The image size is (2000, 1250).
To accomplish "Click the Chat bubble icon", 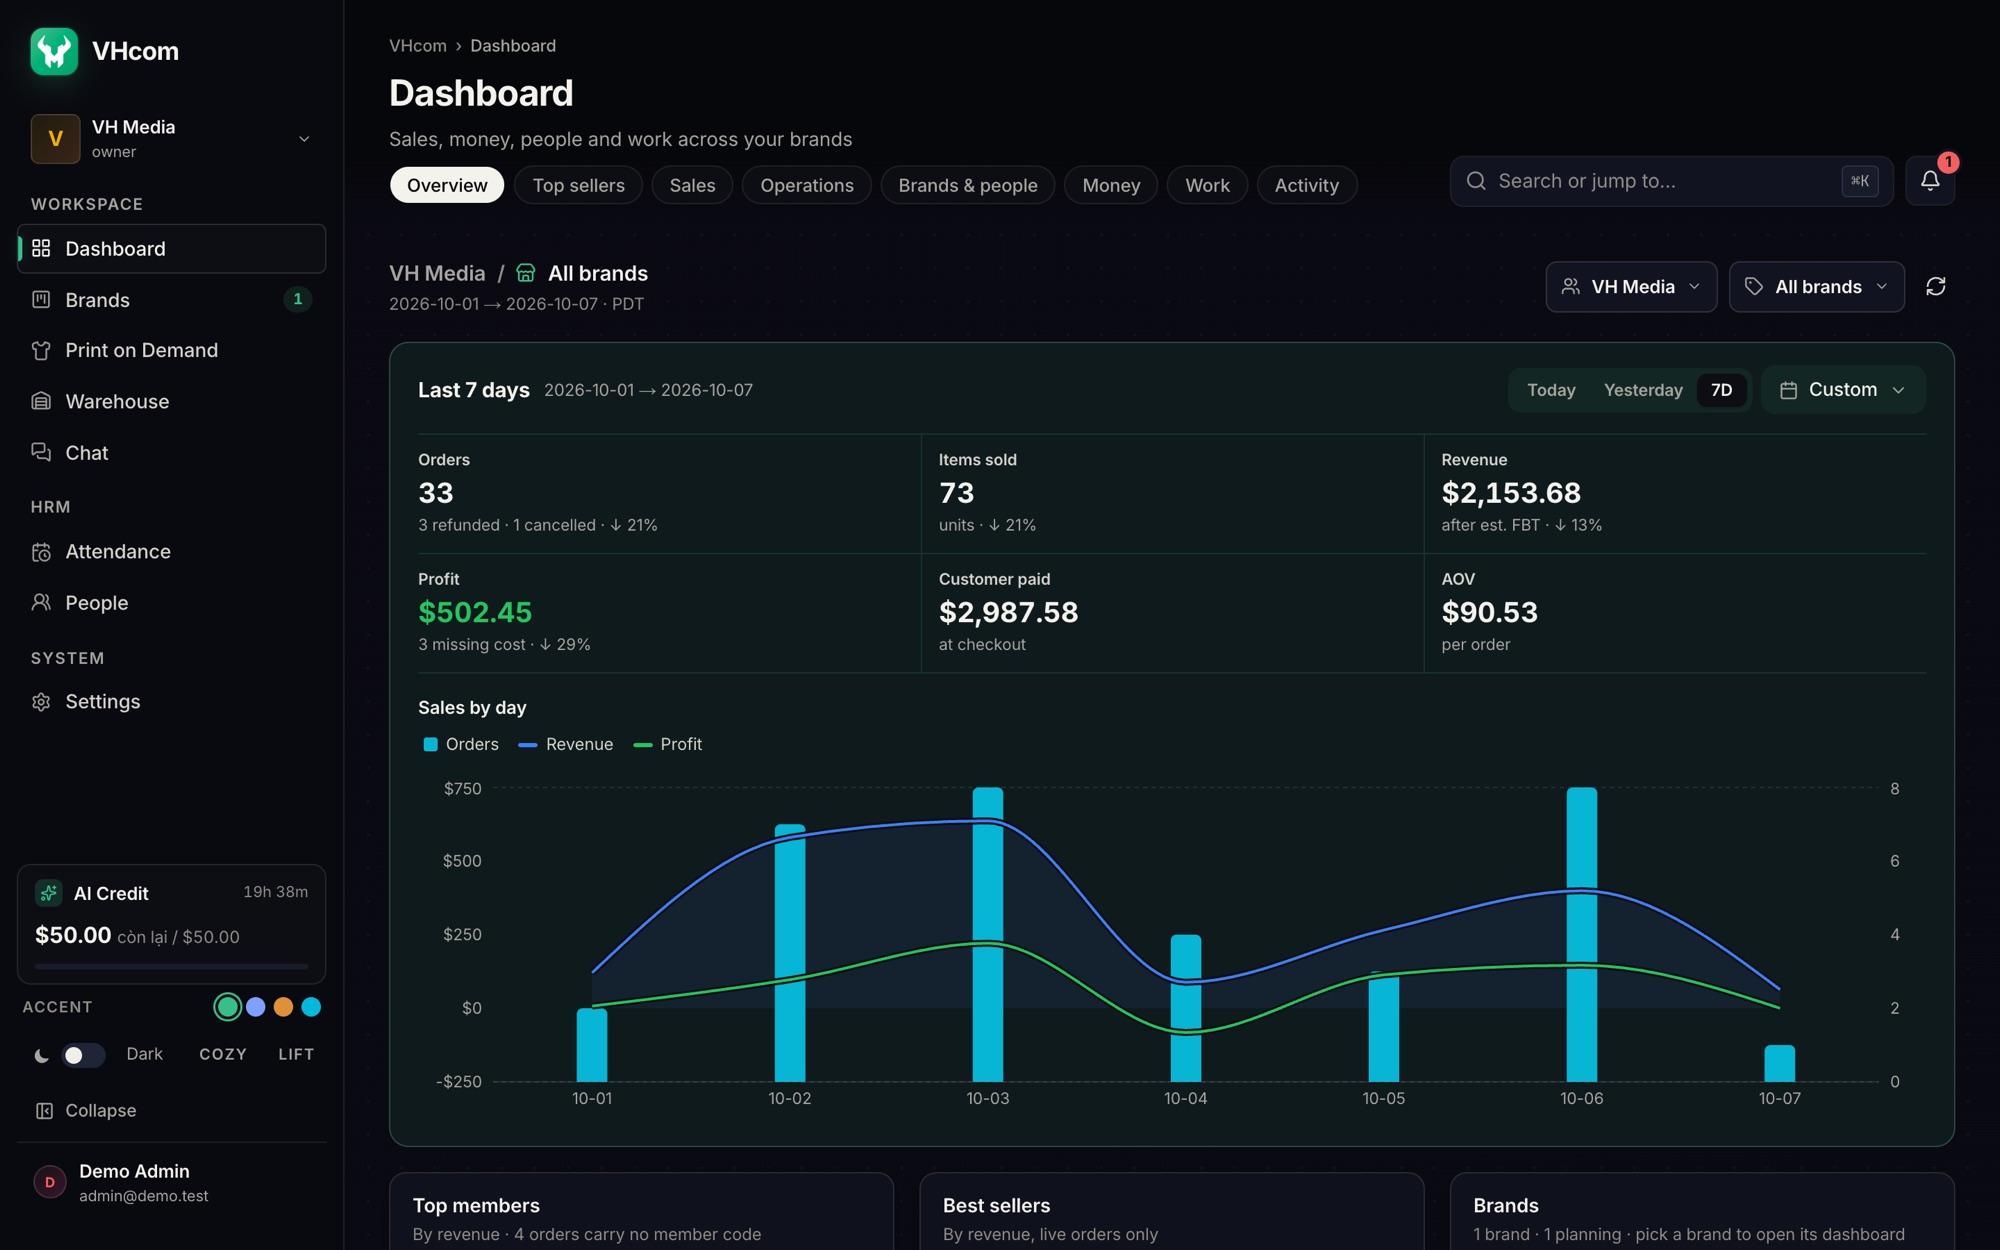I will point(41,452).
